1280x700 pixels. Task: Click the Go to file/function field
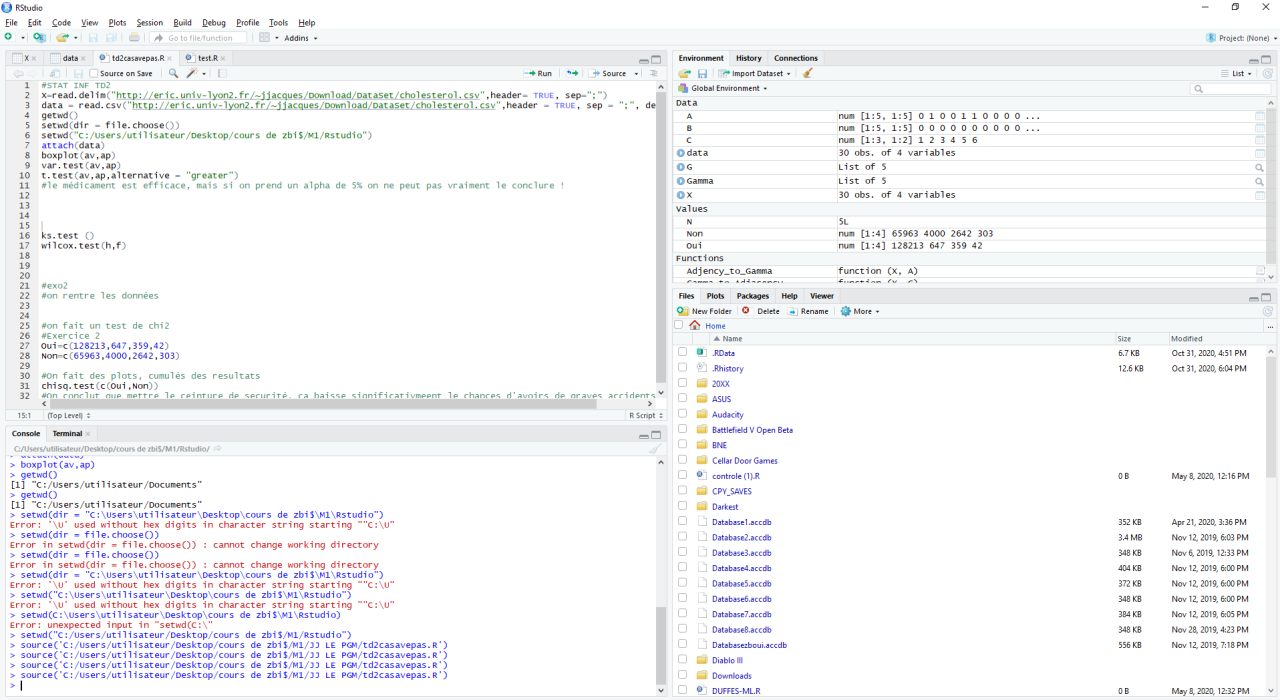(x=200, y=38)
